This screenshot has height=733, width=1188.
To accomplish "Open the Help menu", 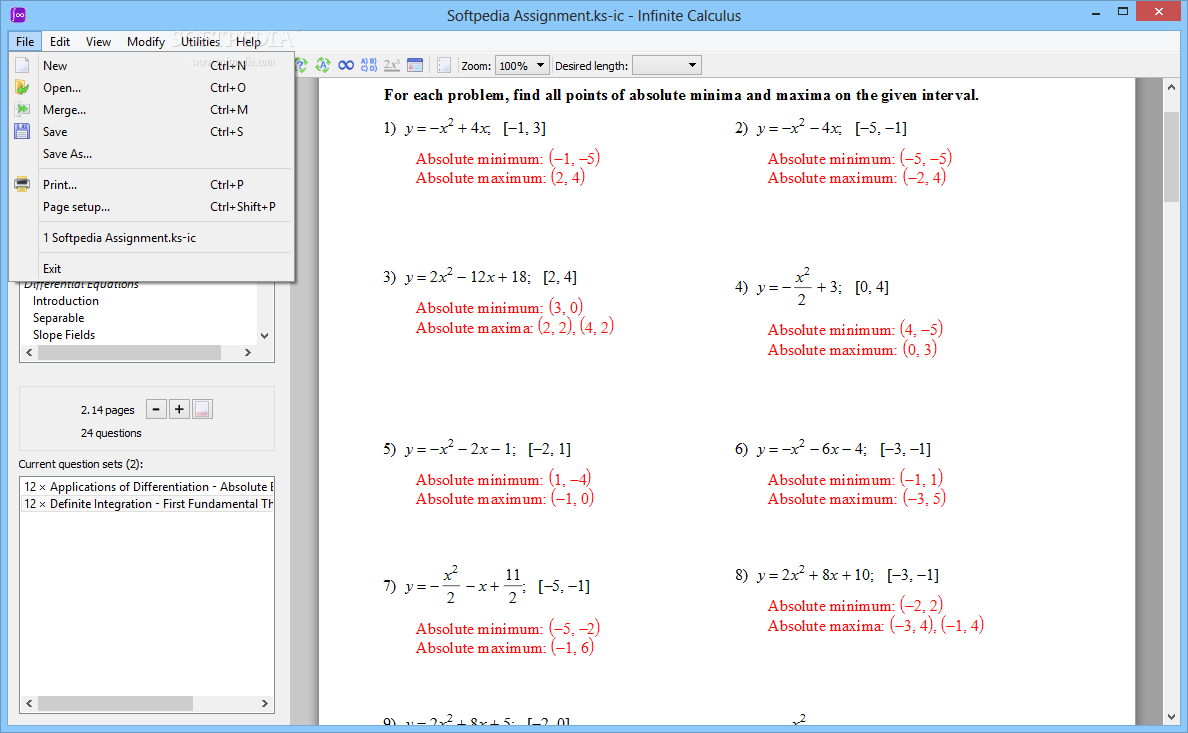I will pyautogui.click(x=248, y=42).
